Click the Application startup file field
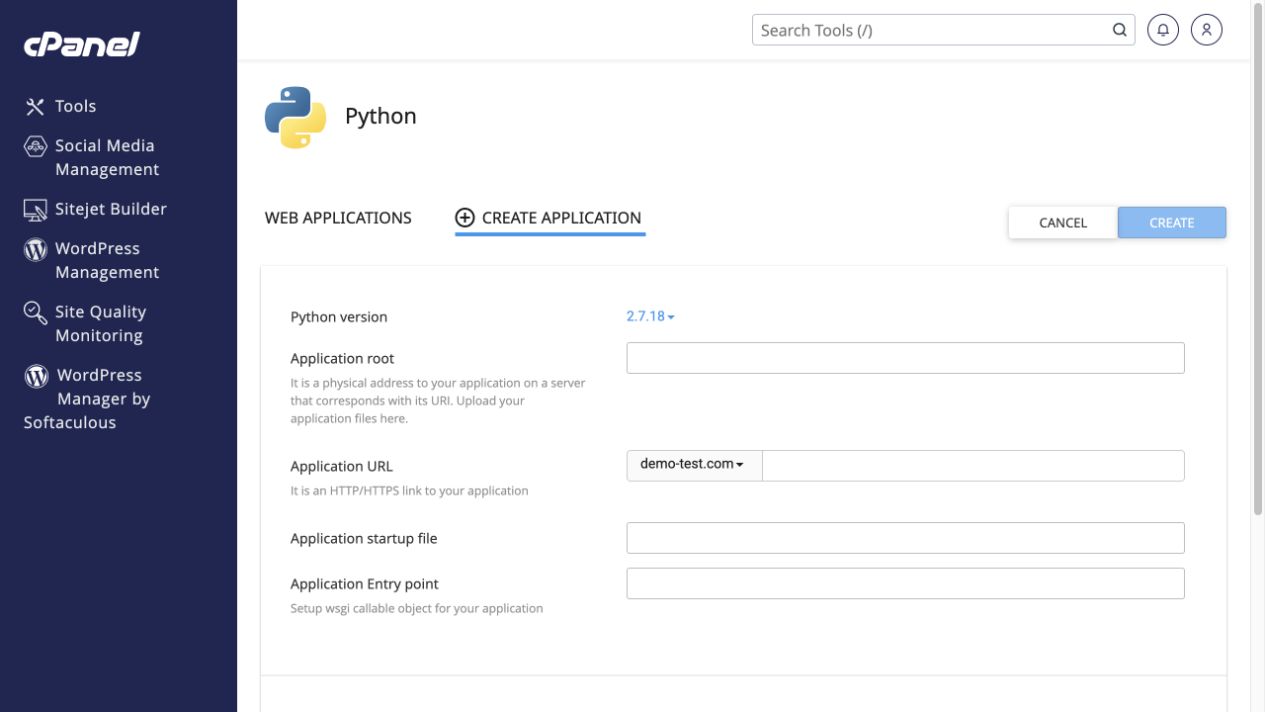 click(x=905, y=538)
